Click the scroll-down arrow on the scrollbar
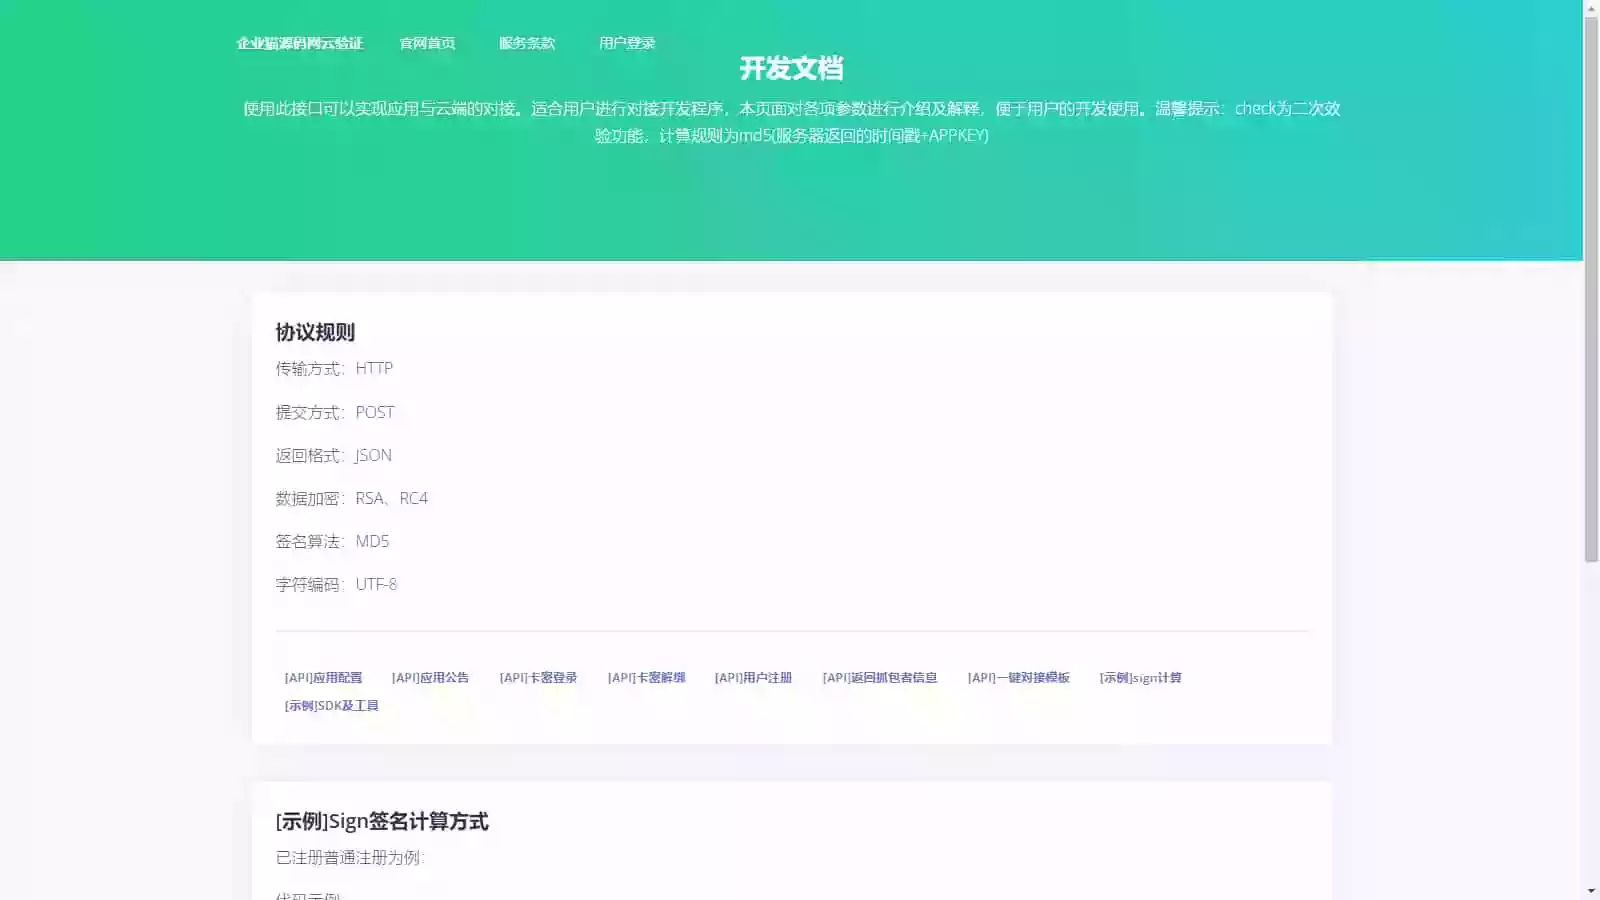Image resolution: width=1600 pixels, height=900 pixels. (1592, 891)
